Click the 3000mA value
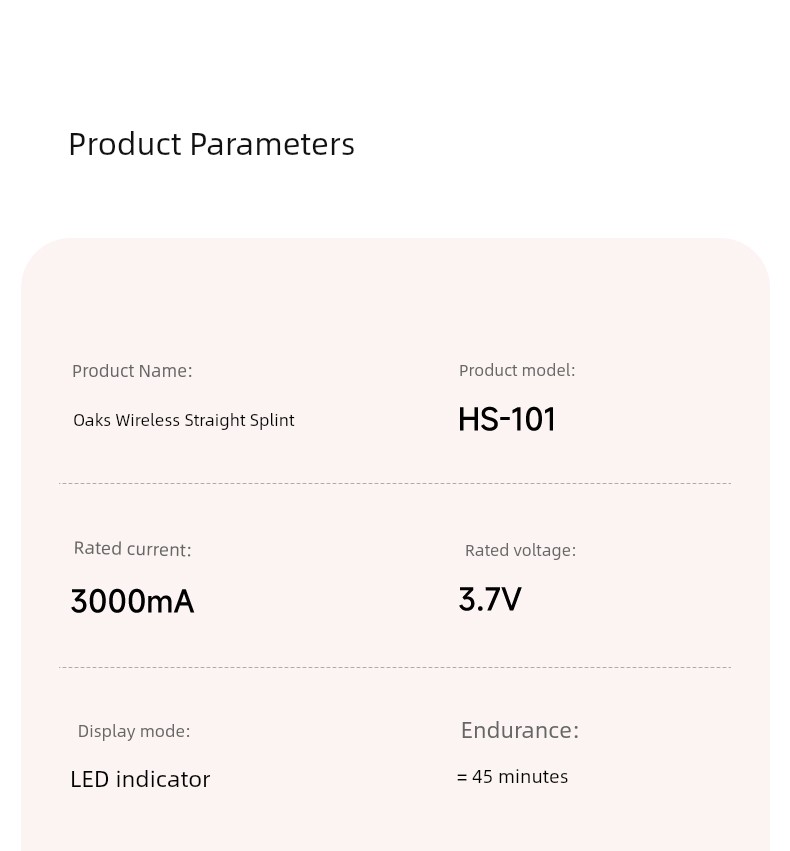The image size is (790, 851). tap(132, 601)
